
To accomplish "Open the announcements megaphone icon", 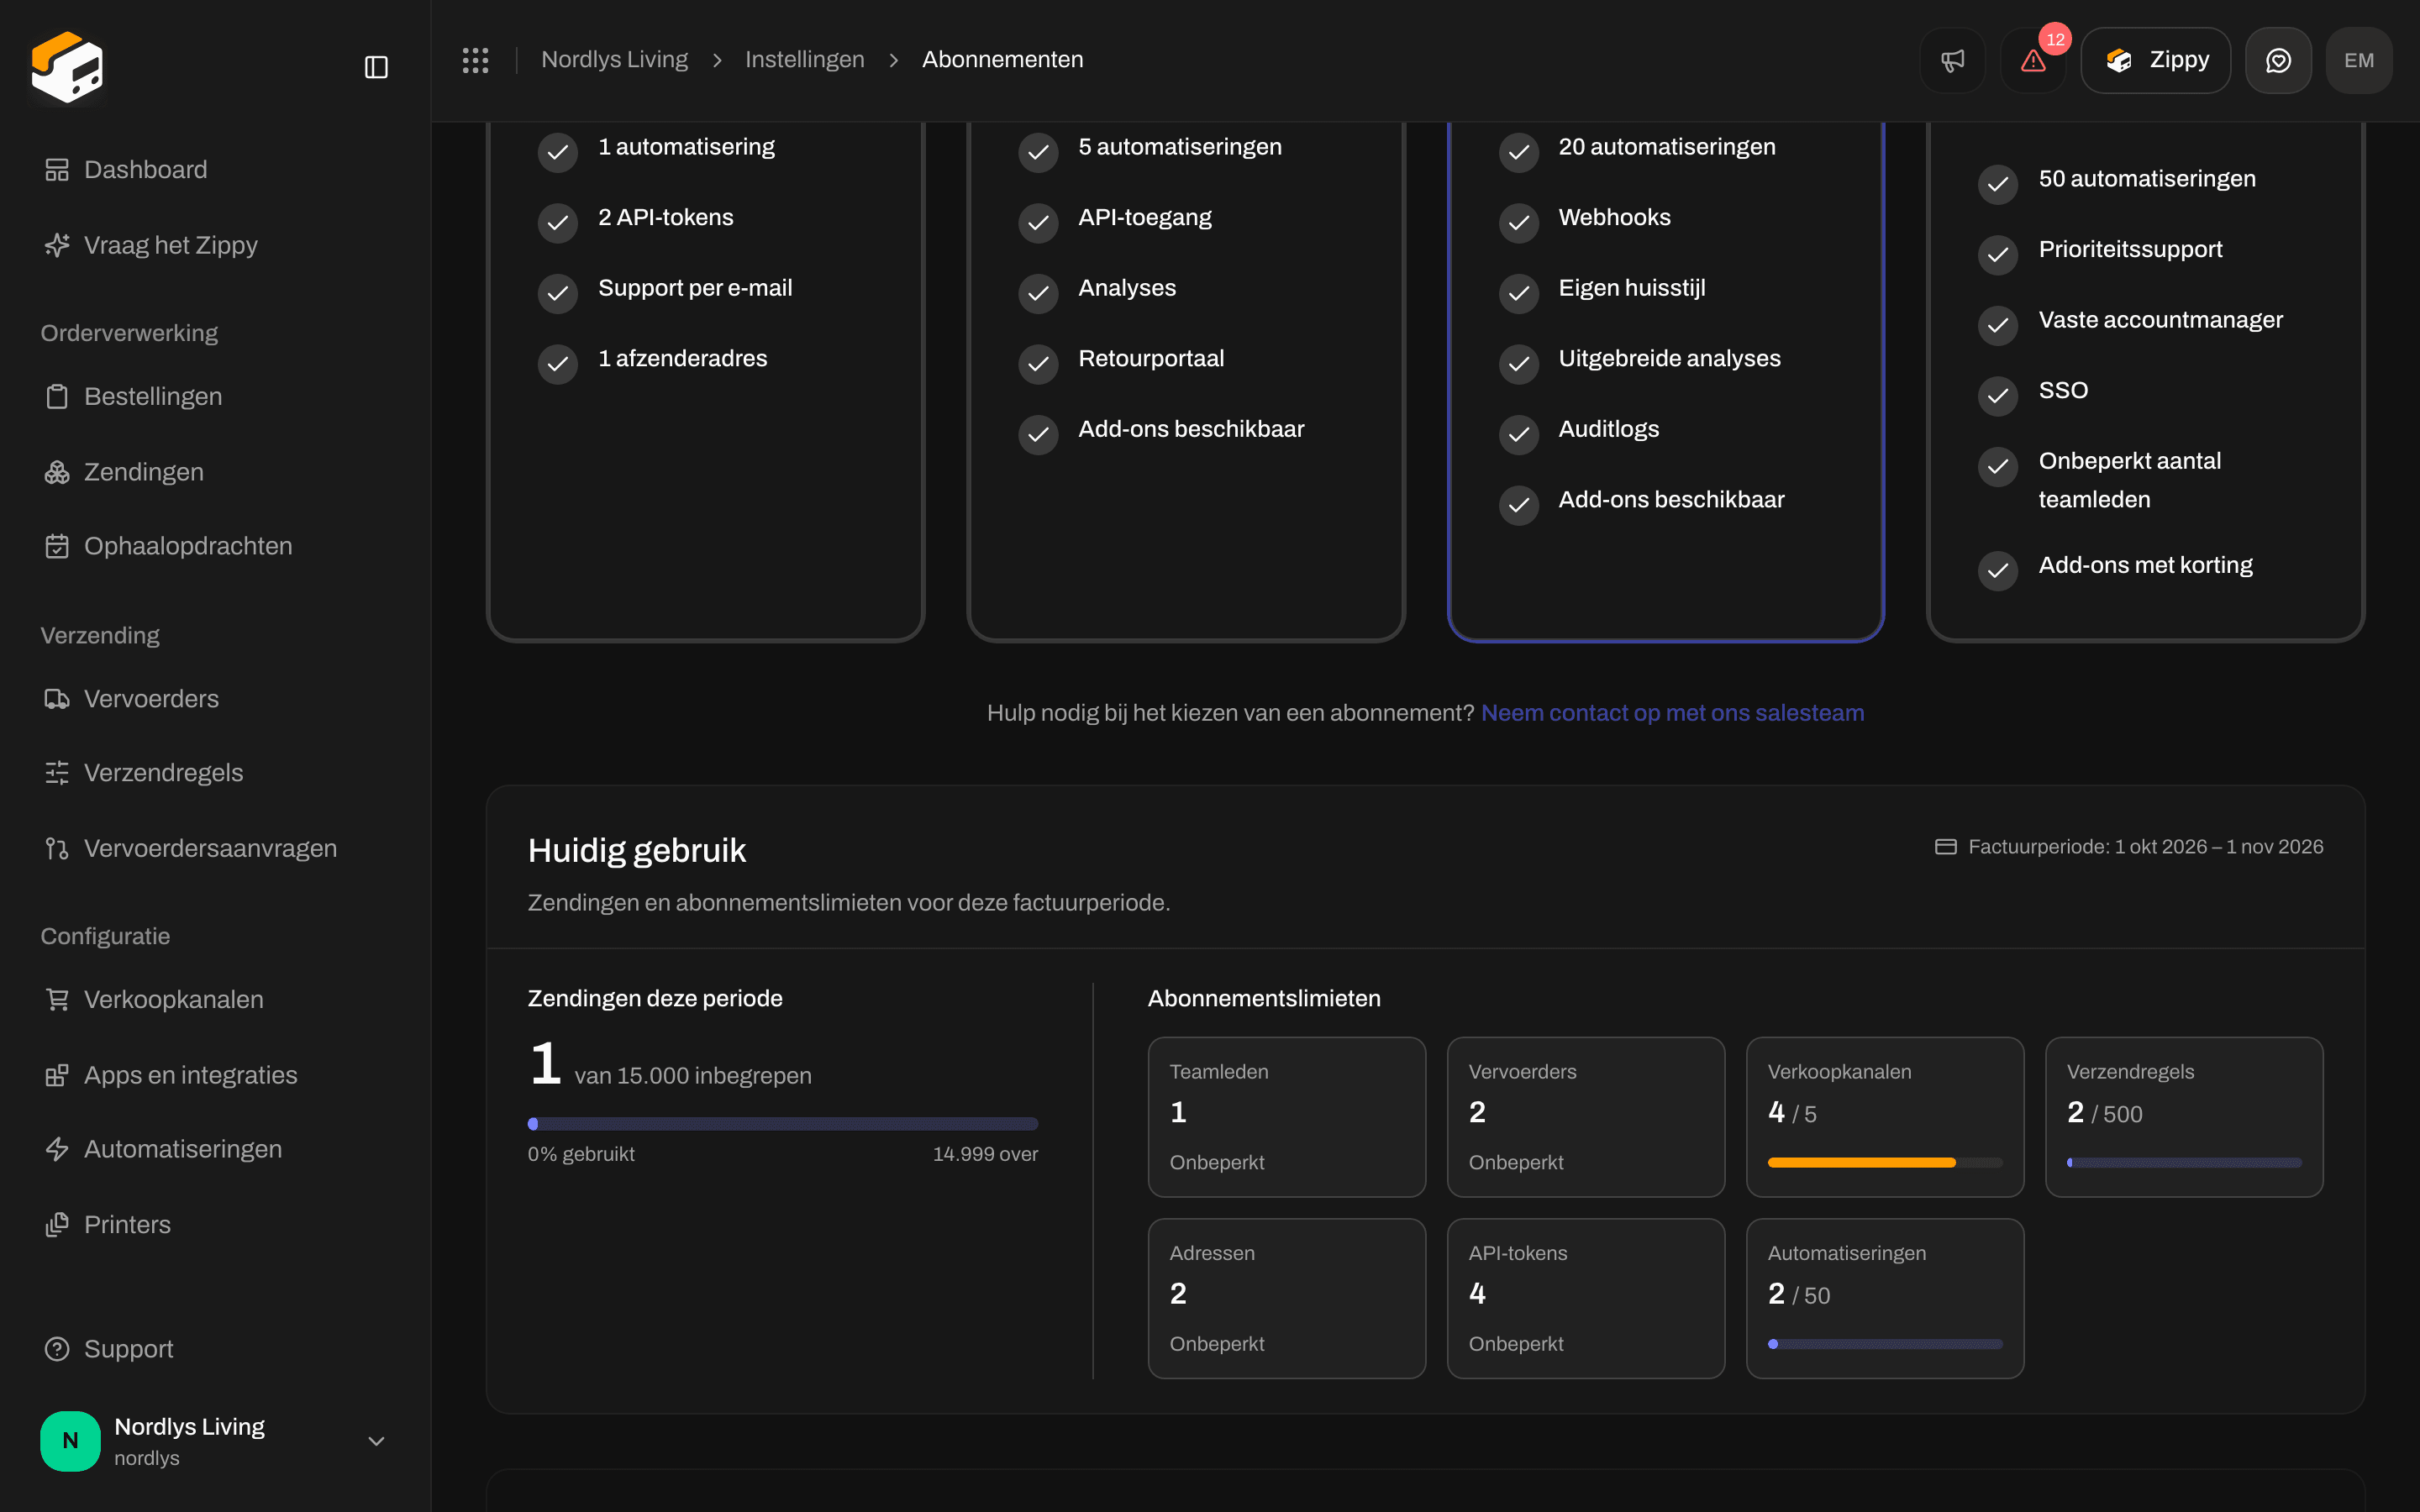I will [x=1952, y=60].
